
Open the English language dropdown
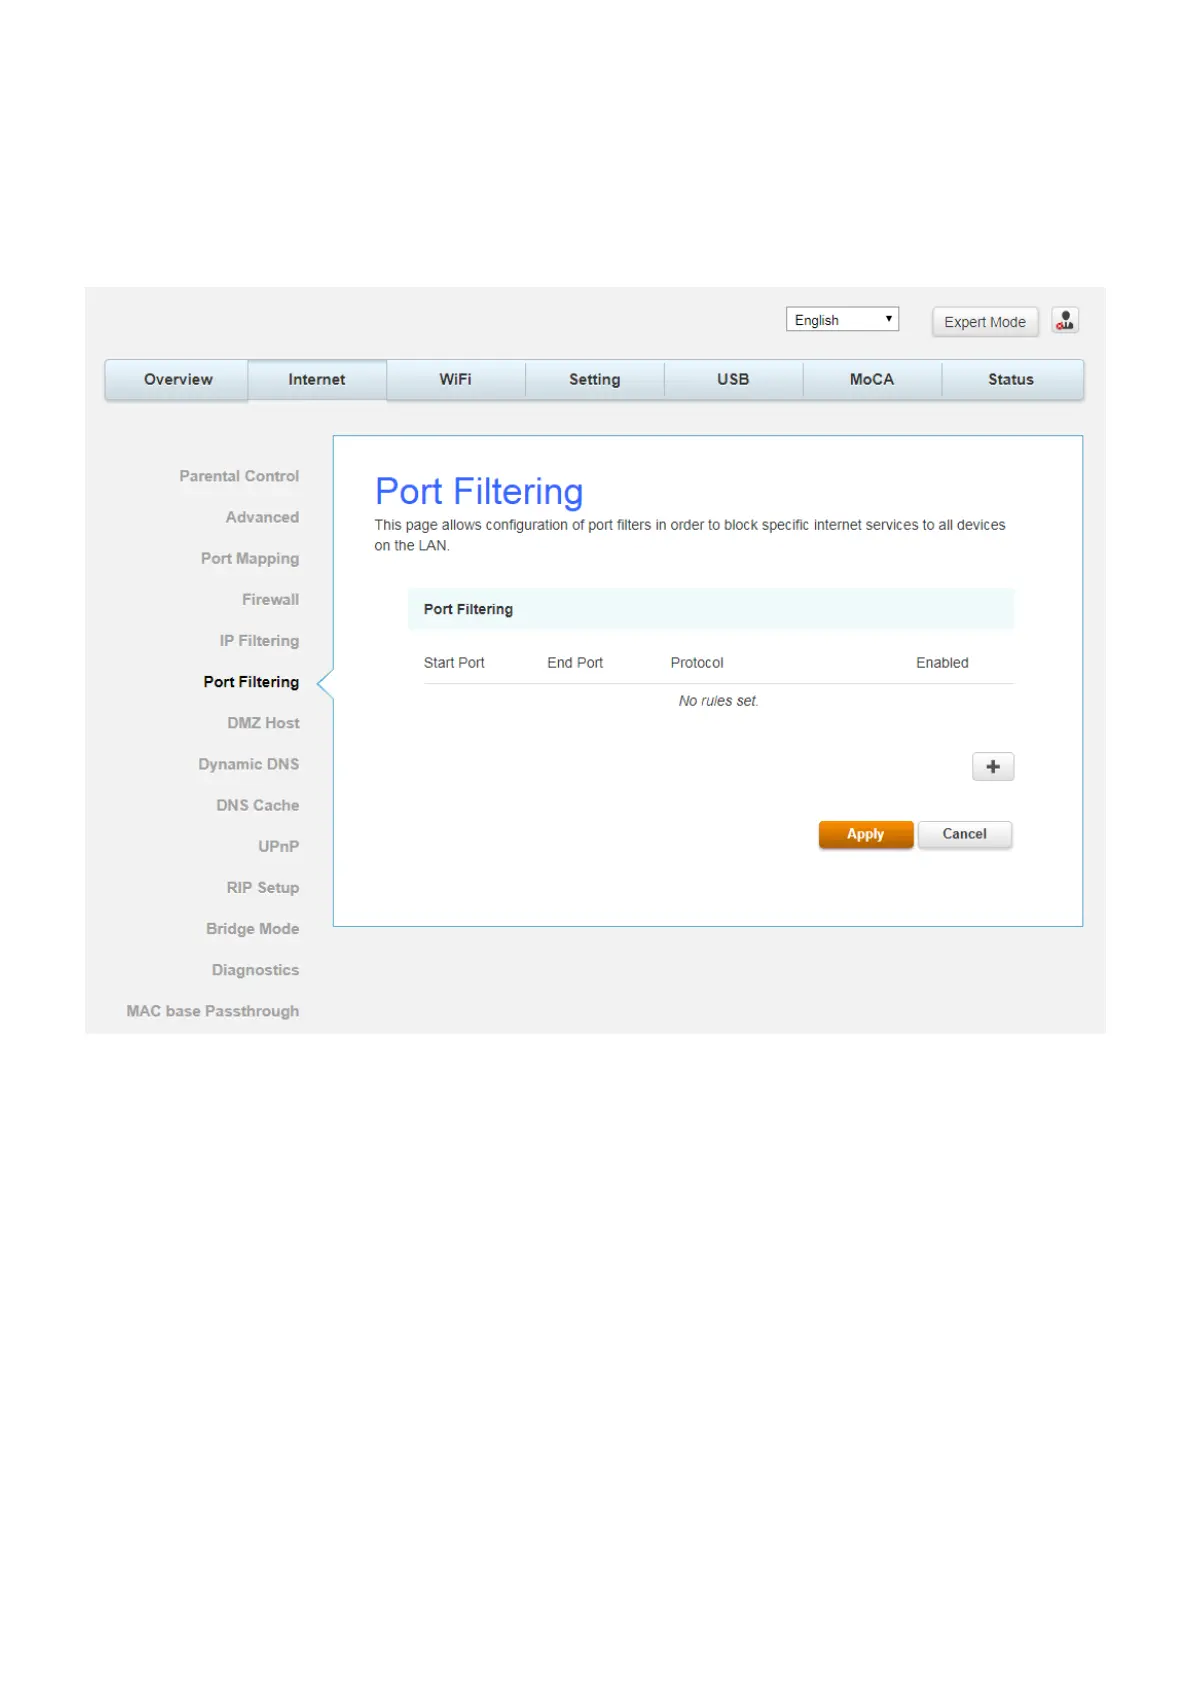pyautogui.click(x=842, y=319)
